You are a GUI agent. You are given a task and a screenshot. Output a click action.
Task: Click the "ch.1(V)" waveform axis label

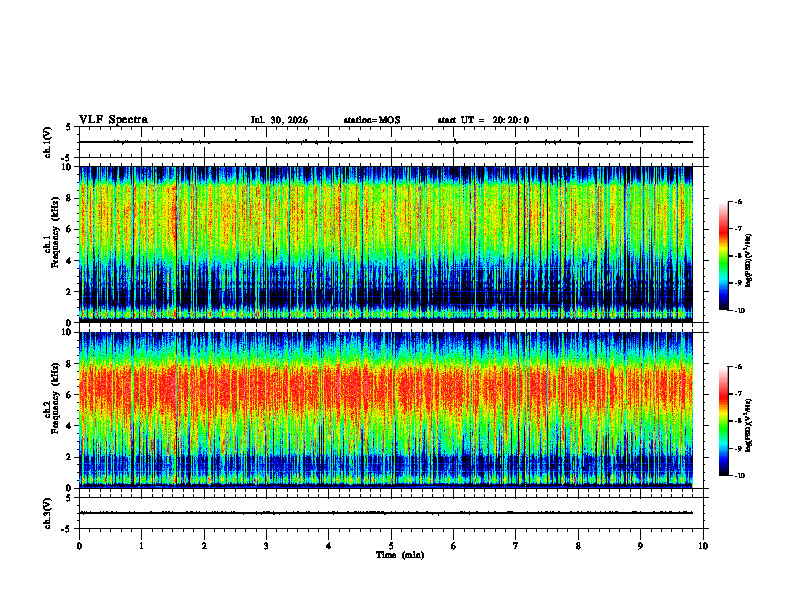[48, 142]
